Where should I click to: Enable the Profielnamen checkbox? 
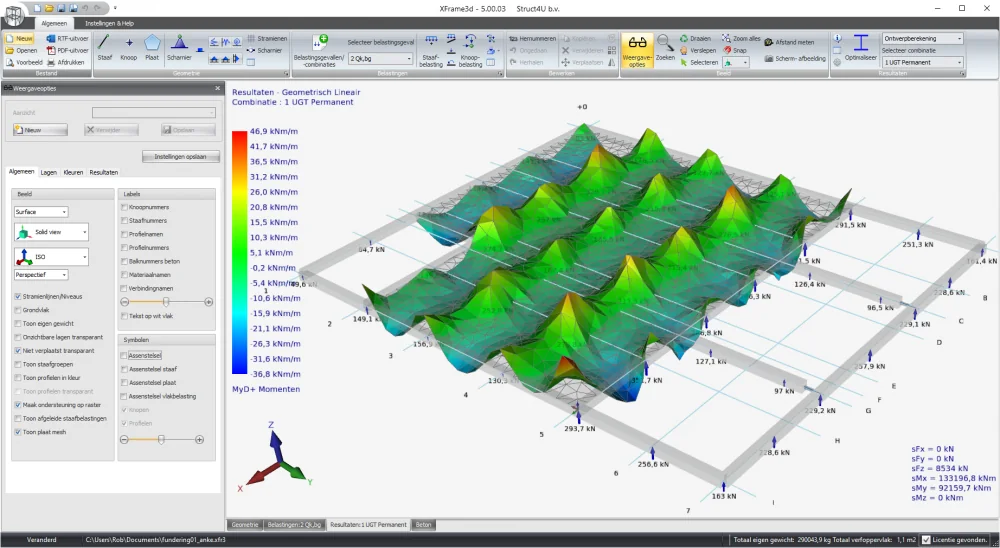pos(124,234)
